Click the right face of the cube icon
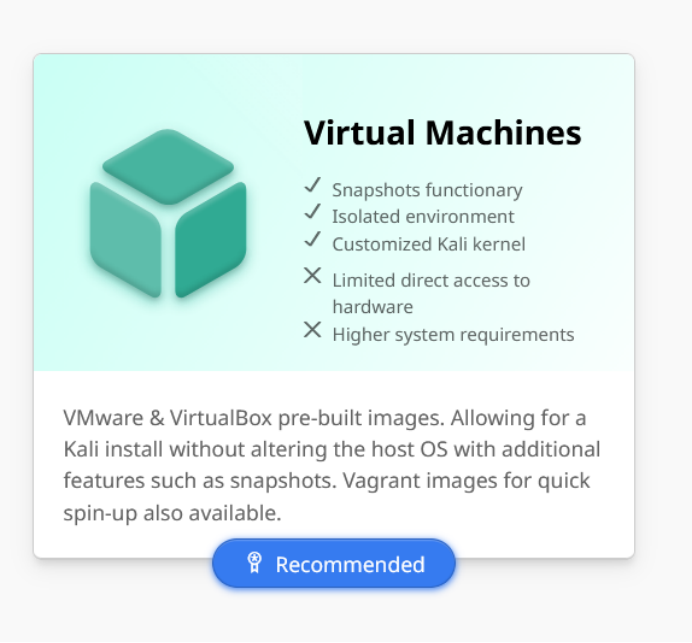 [x=211, y=240]
